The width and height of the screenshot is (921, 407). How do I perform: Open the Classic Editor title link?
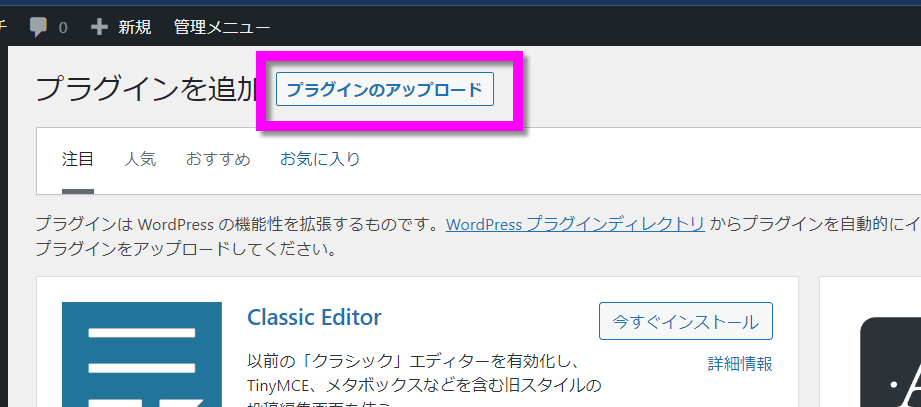(314, 318)
